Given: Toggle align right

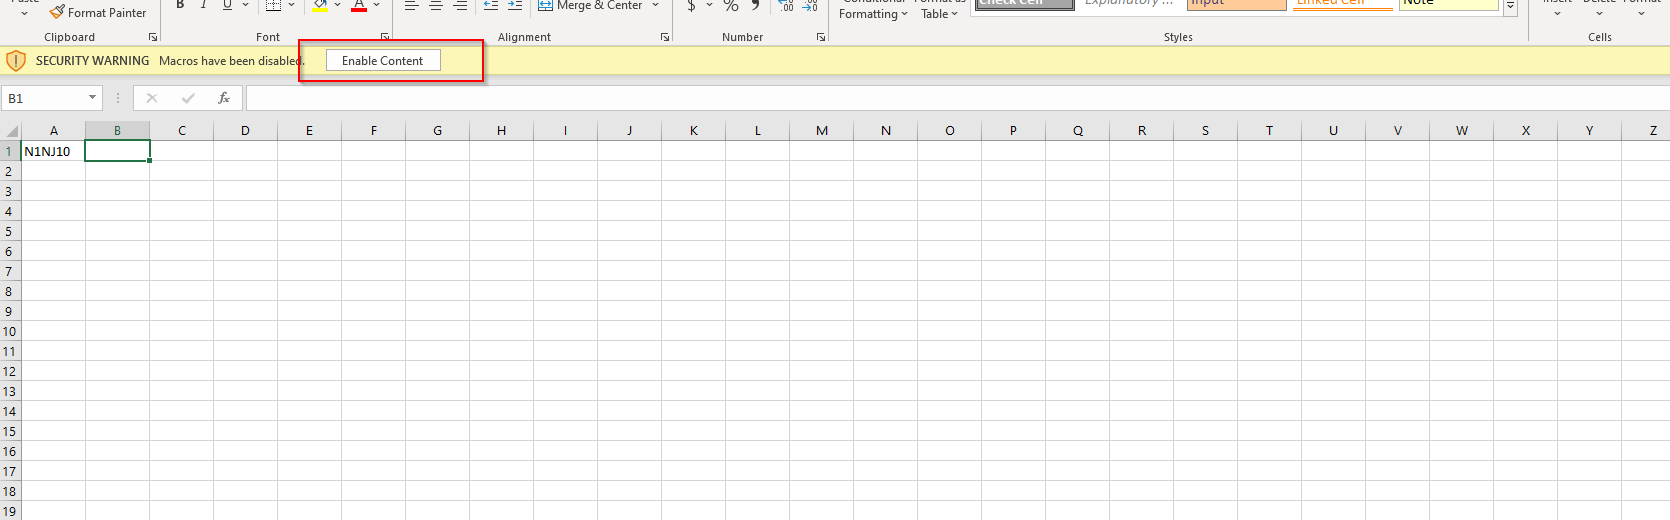Looking at the screenshot, I should [x=460, y=6].
